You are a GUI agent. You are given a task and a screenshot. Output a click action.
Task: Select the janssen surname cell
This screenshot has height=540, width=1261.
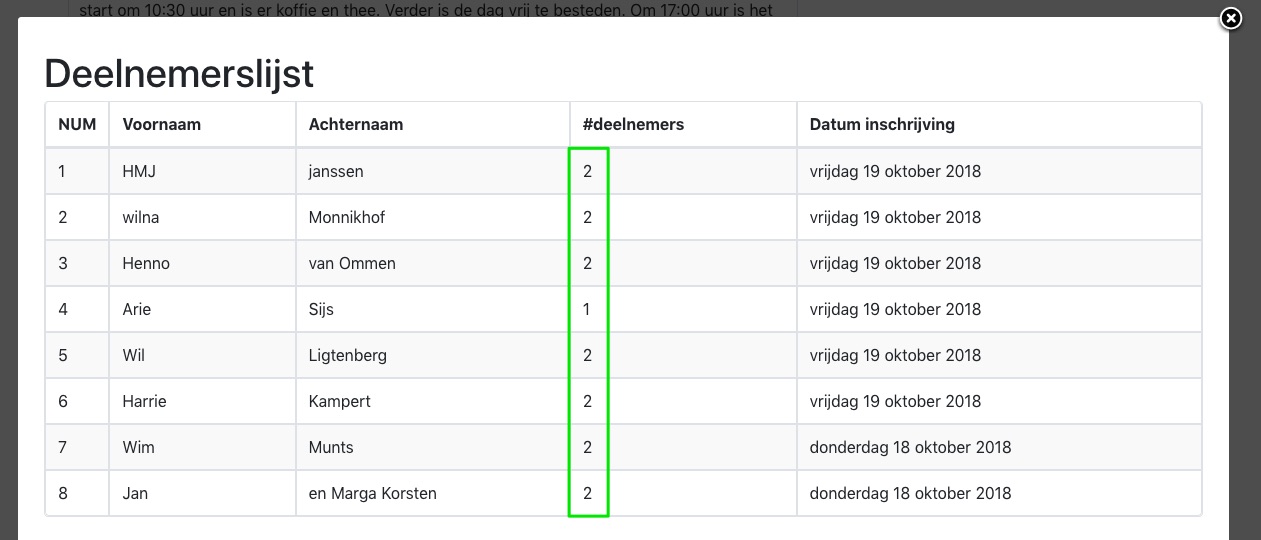(433, 171)
